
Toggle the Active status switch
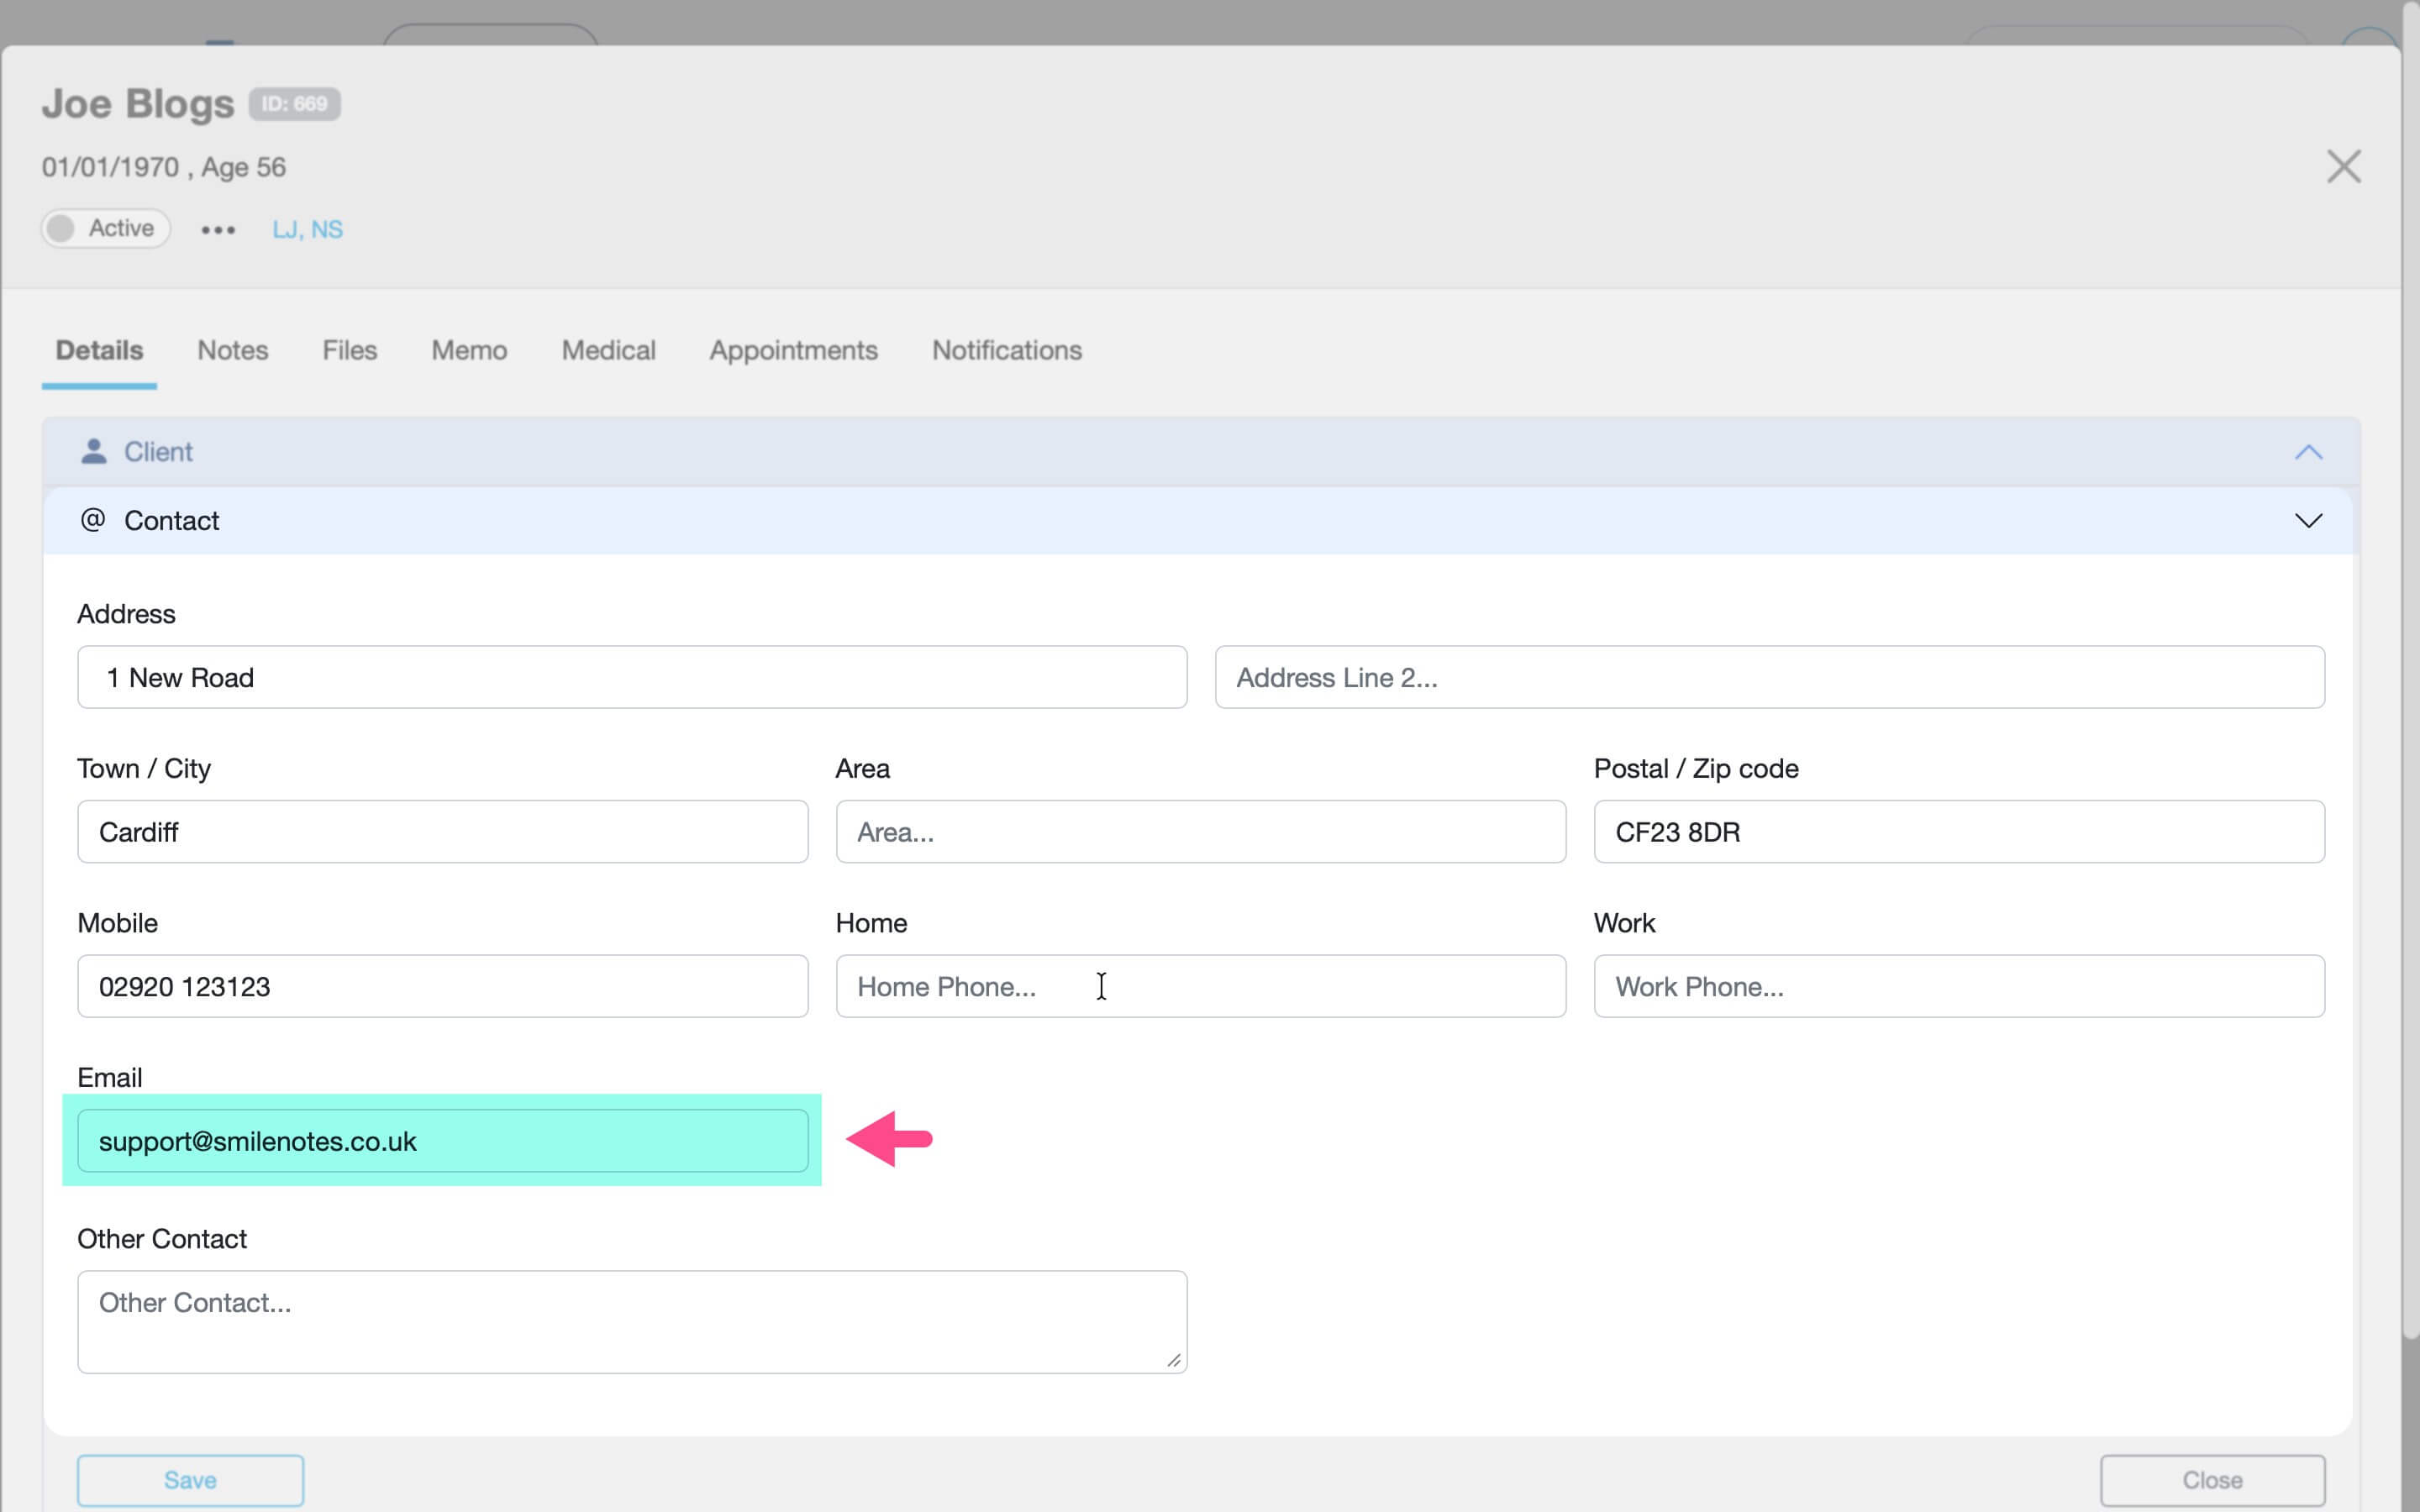coord(62,228)
